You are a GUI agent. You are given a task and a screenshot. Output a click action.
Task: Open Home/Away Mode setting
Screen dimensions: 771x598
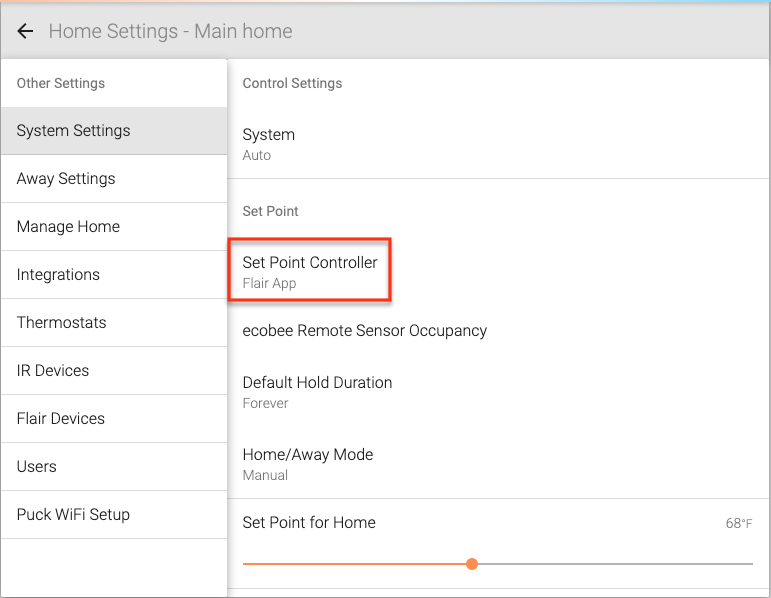[x=499, y=464]
